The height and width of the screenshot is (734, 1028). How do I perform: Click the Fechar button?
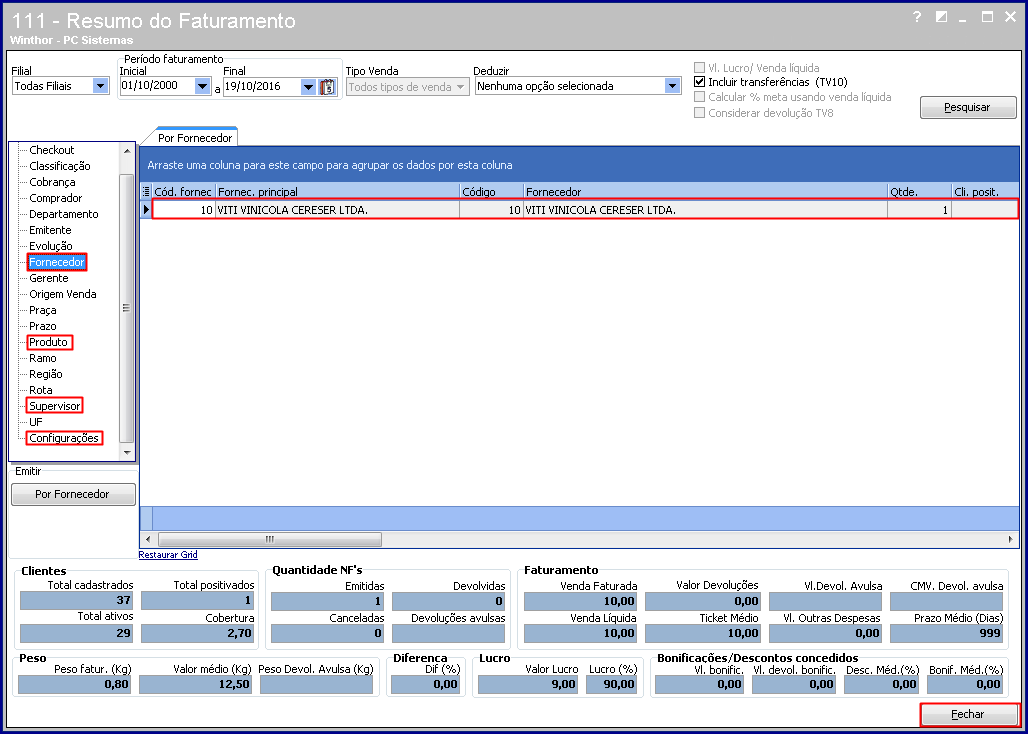[x=969, y=714]
